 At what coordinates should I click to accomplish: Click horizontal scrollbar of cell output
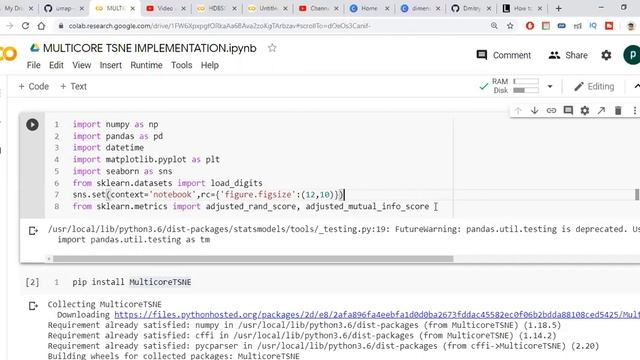coord(253,259)
